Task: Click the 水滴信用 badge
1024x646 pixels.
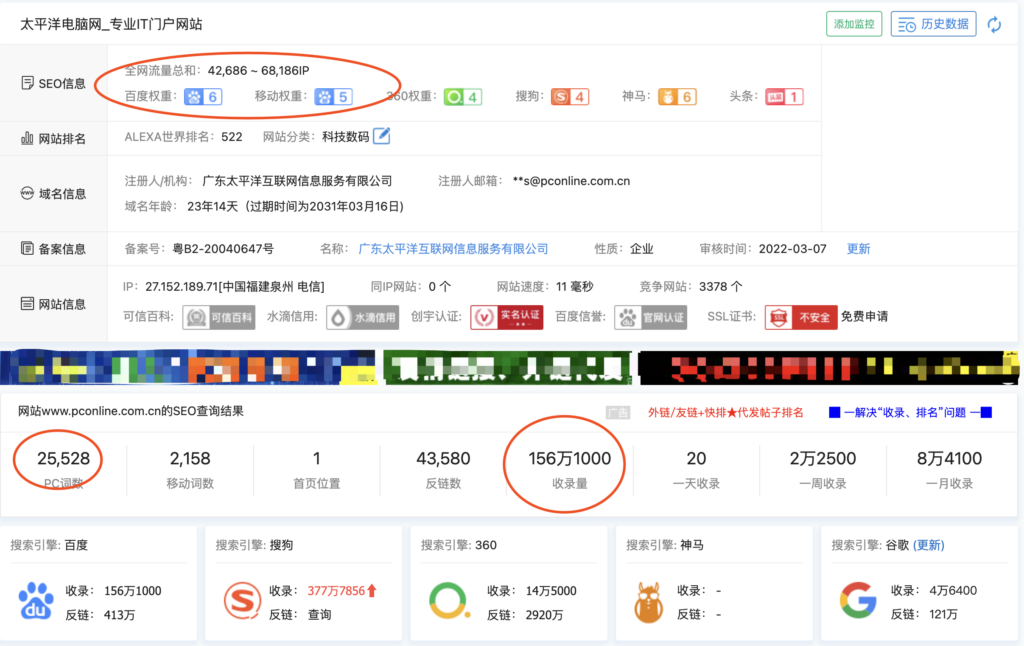Action: point(362,317)
